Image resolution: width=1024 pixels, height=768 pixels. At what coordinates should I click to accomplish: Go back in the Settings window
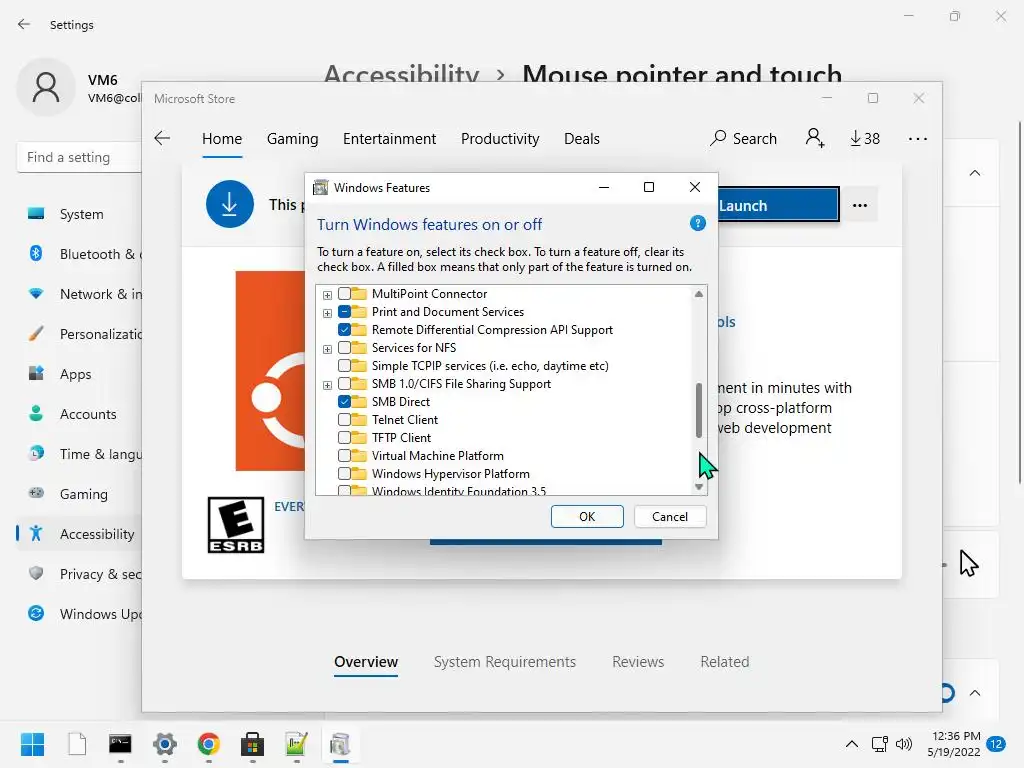24,24
